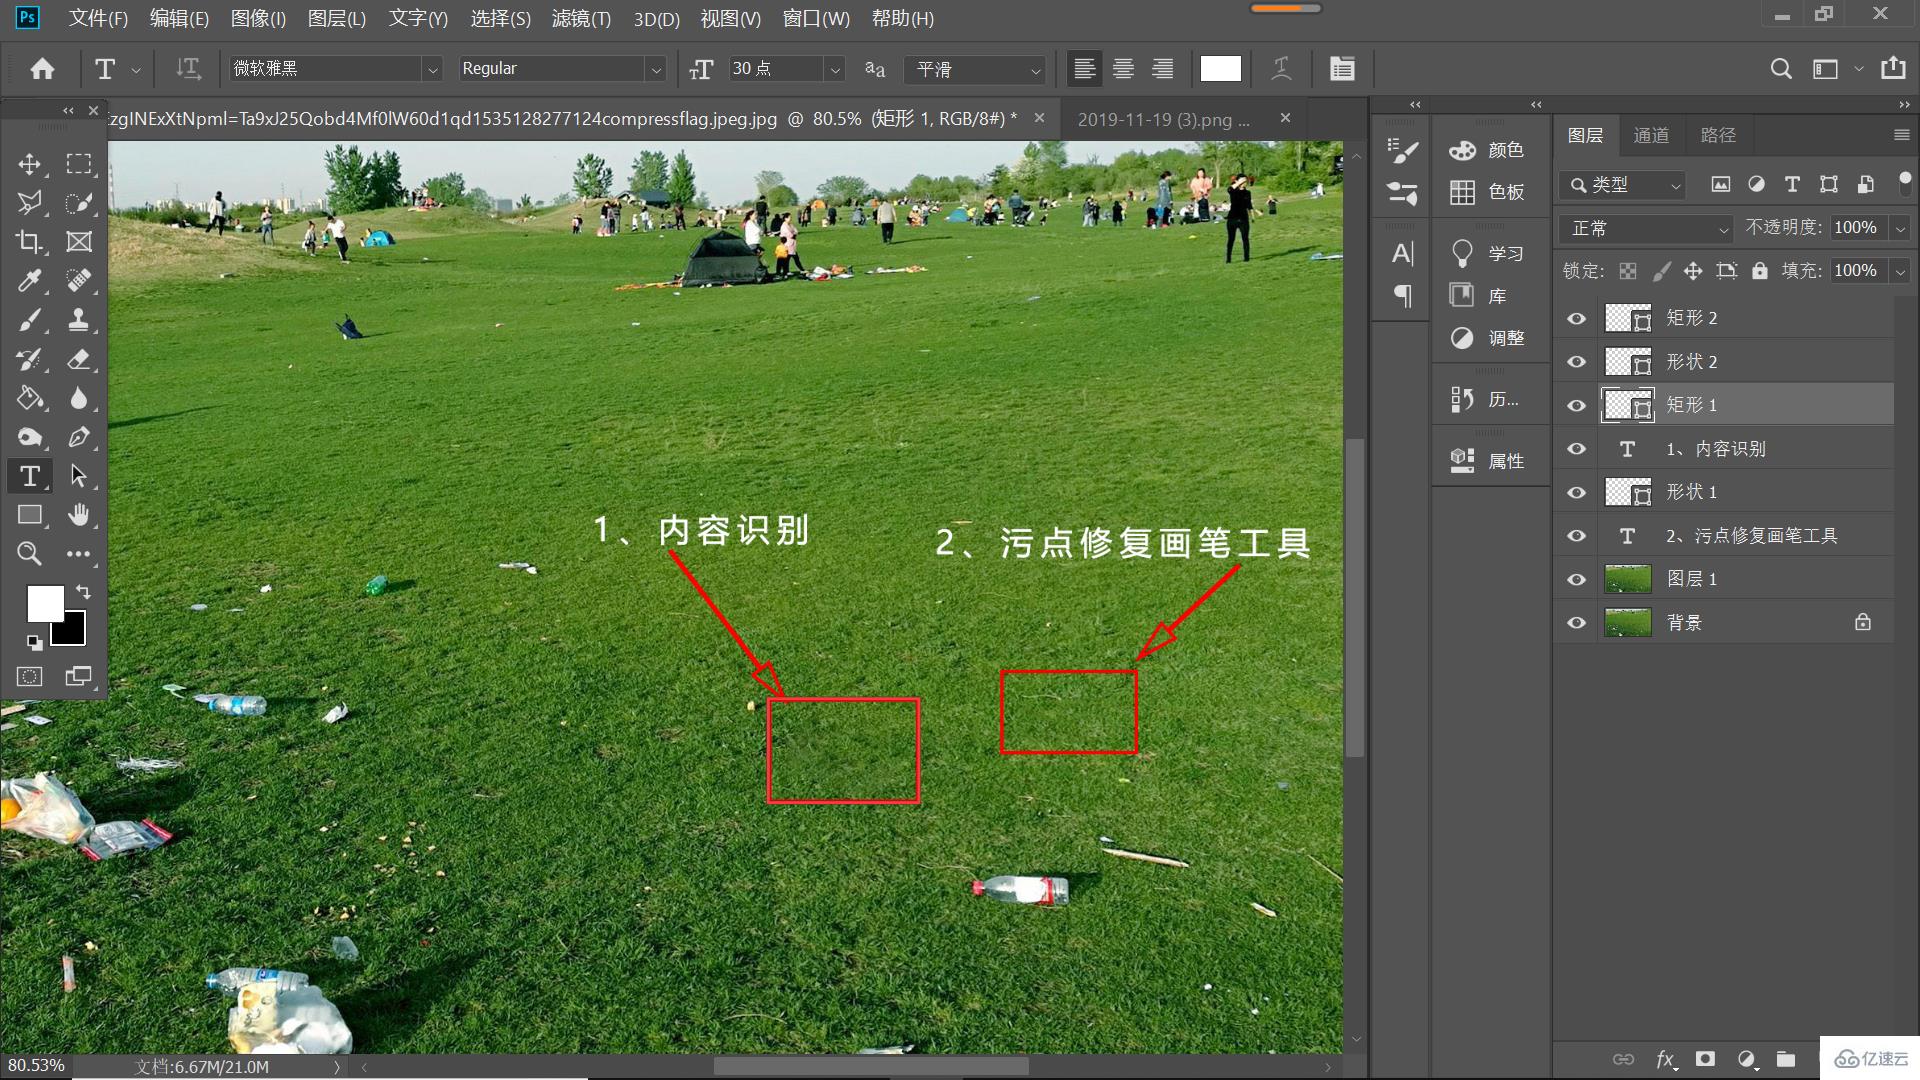Select the Clone Stamp tool
This screenshot has width=1920, height=1080.
coord(79,320)
